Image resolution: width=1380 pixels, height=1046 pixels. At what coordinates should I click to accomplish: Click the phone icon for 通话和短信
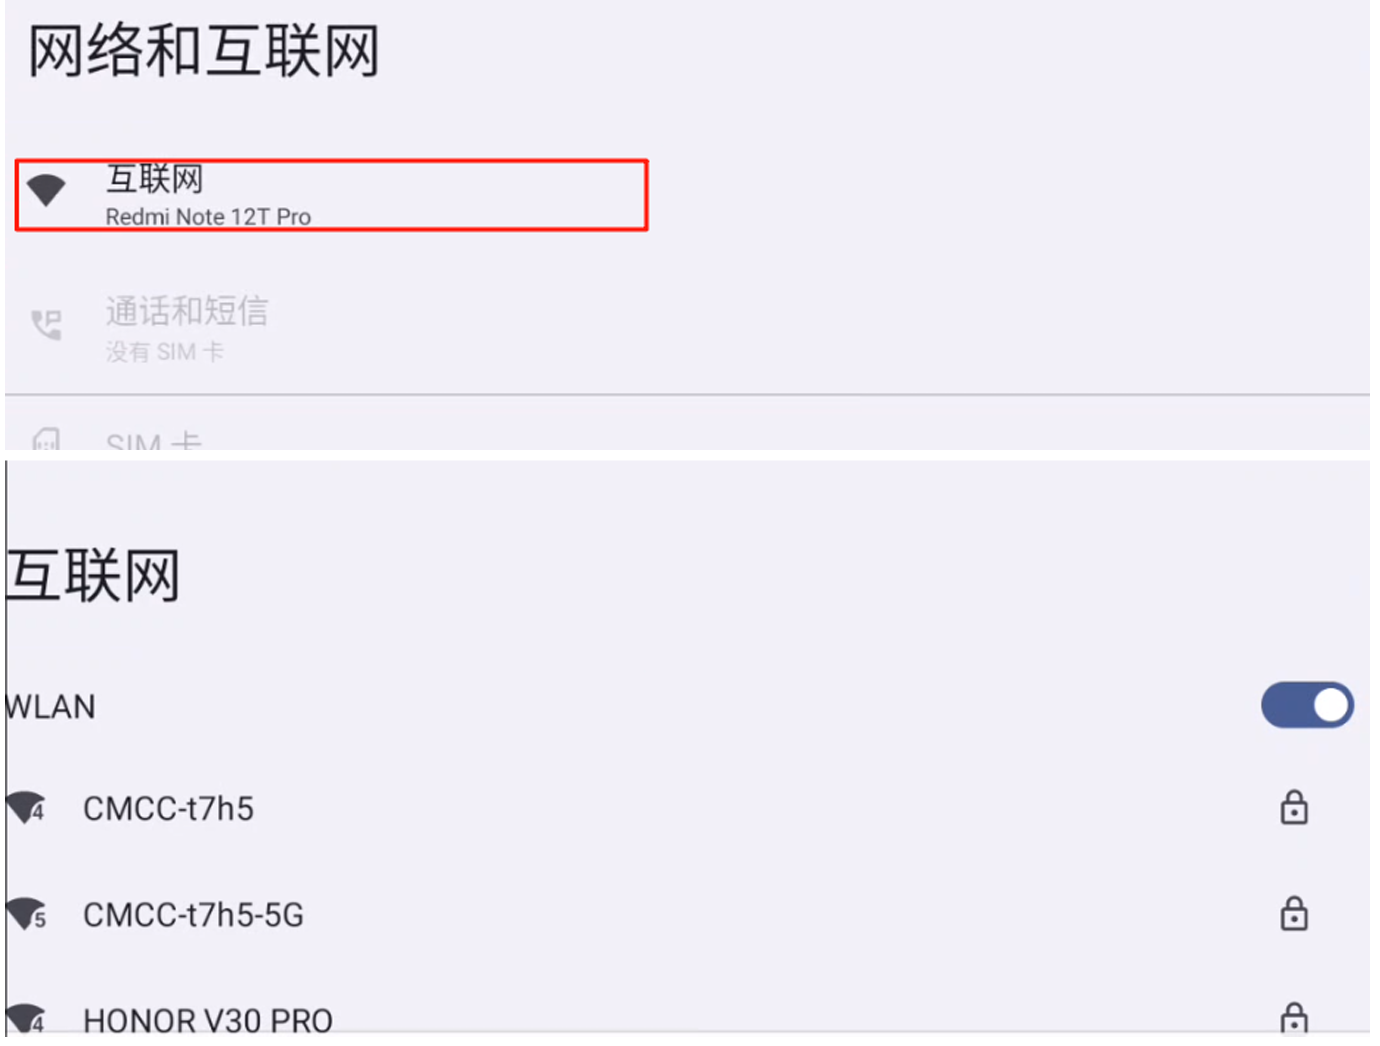point(46,325)
